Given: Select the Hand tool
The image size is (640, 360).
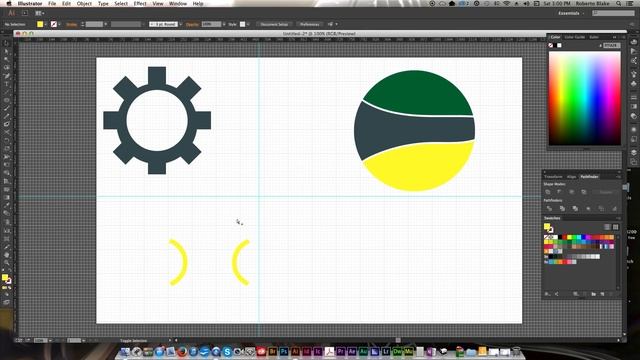Looking at the screenshot, I should click(x=7, y=255).
